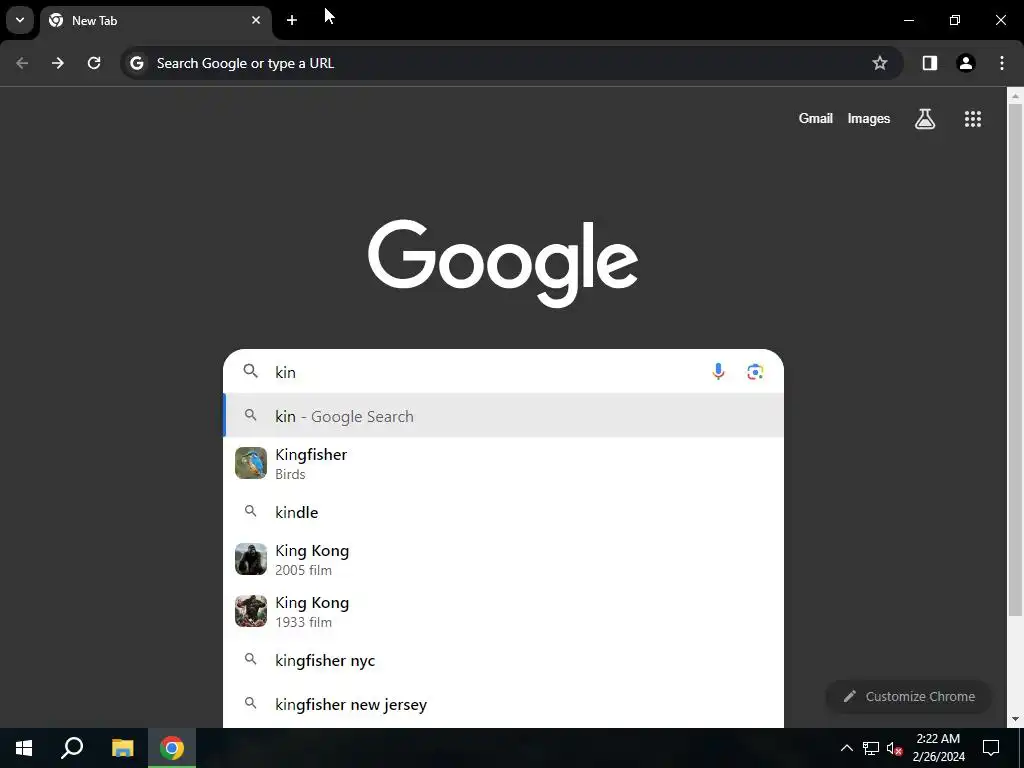
Task: Open Gmail link
Action: [x=816, y=118]
